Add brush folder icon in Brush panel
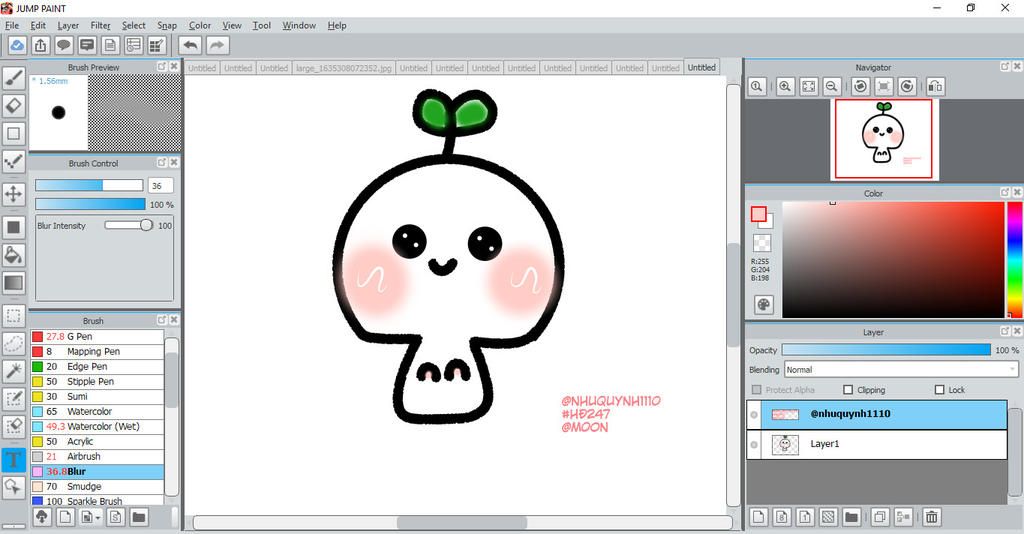This screenshot has width=1024, height=534. point(138,517)
